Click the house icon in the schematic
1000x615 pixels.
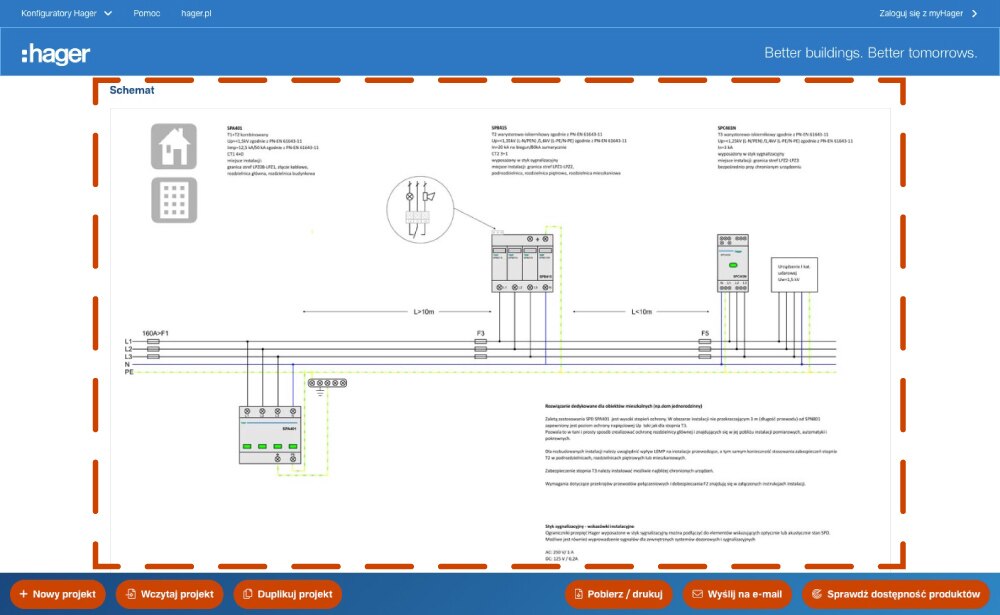click(174, 146)
